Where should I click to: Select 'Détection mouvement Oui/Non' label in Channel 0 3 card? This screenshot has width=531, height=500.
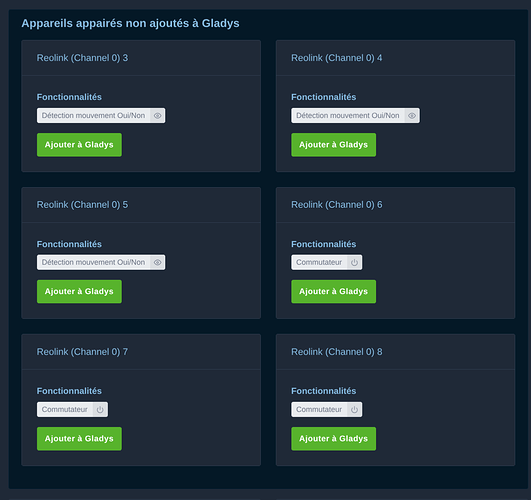[93, 116]
